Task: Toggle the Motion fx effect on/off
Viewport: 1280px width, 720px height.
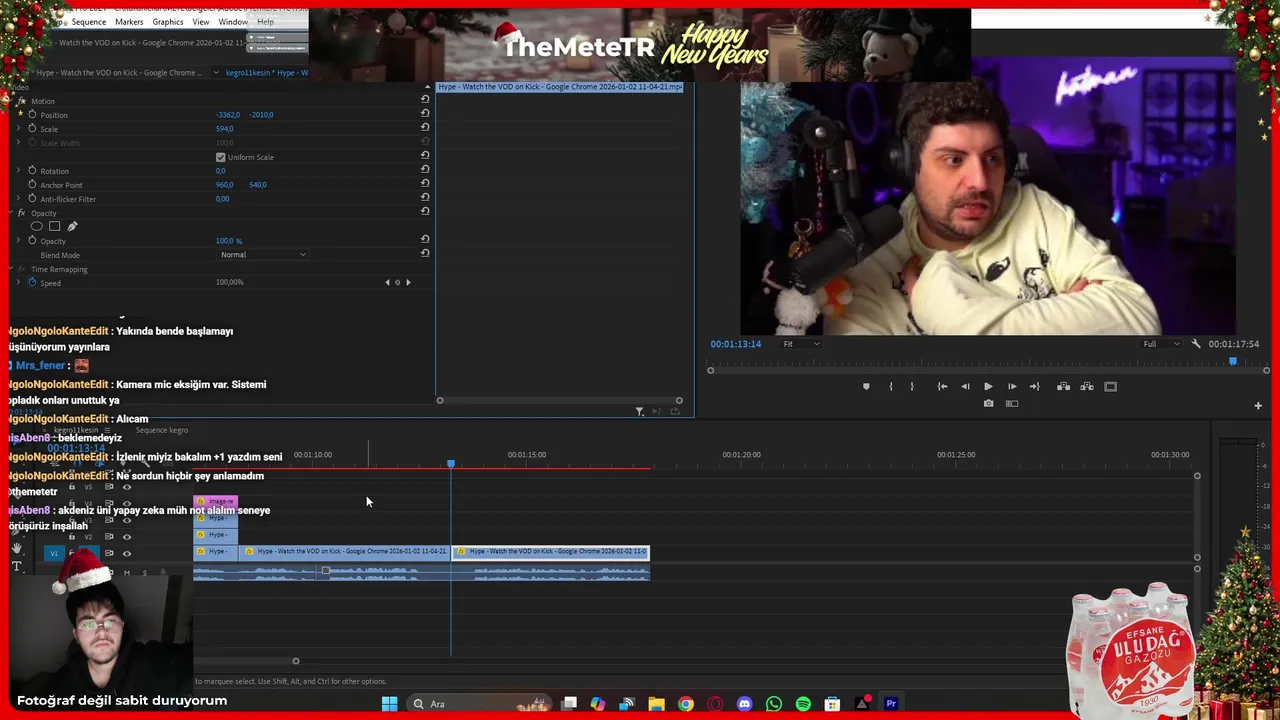Action: coord(21,101)
